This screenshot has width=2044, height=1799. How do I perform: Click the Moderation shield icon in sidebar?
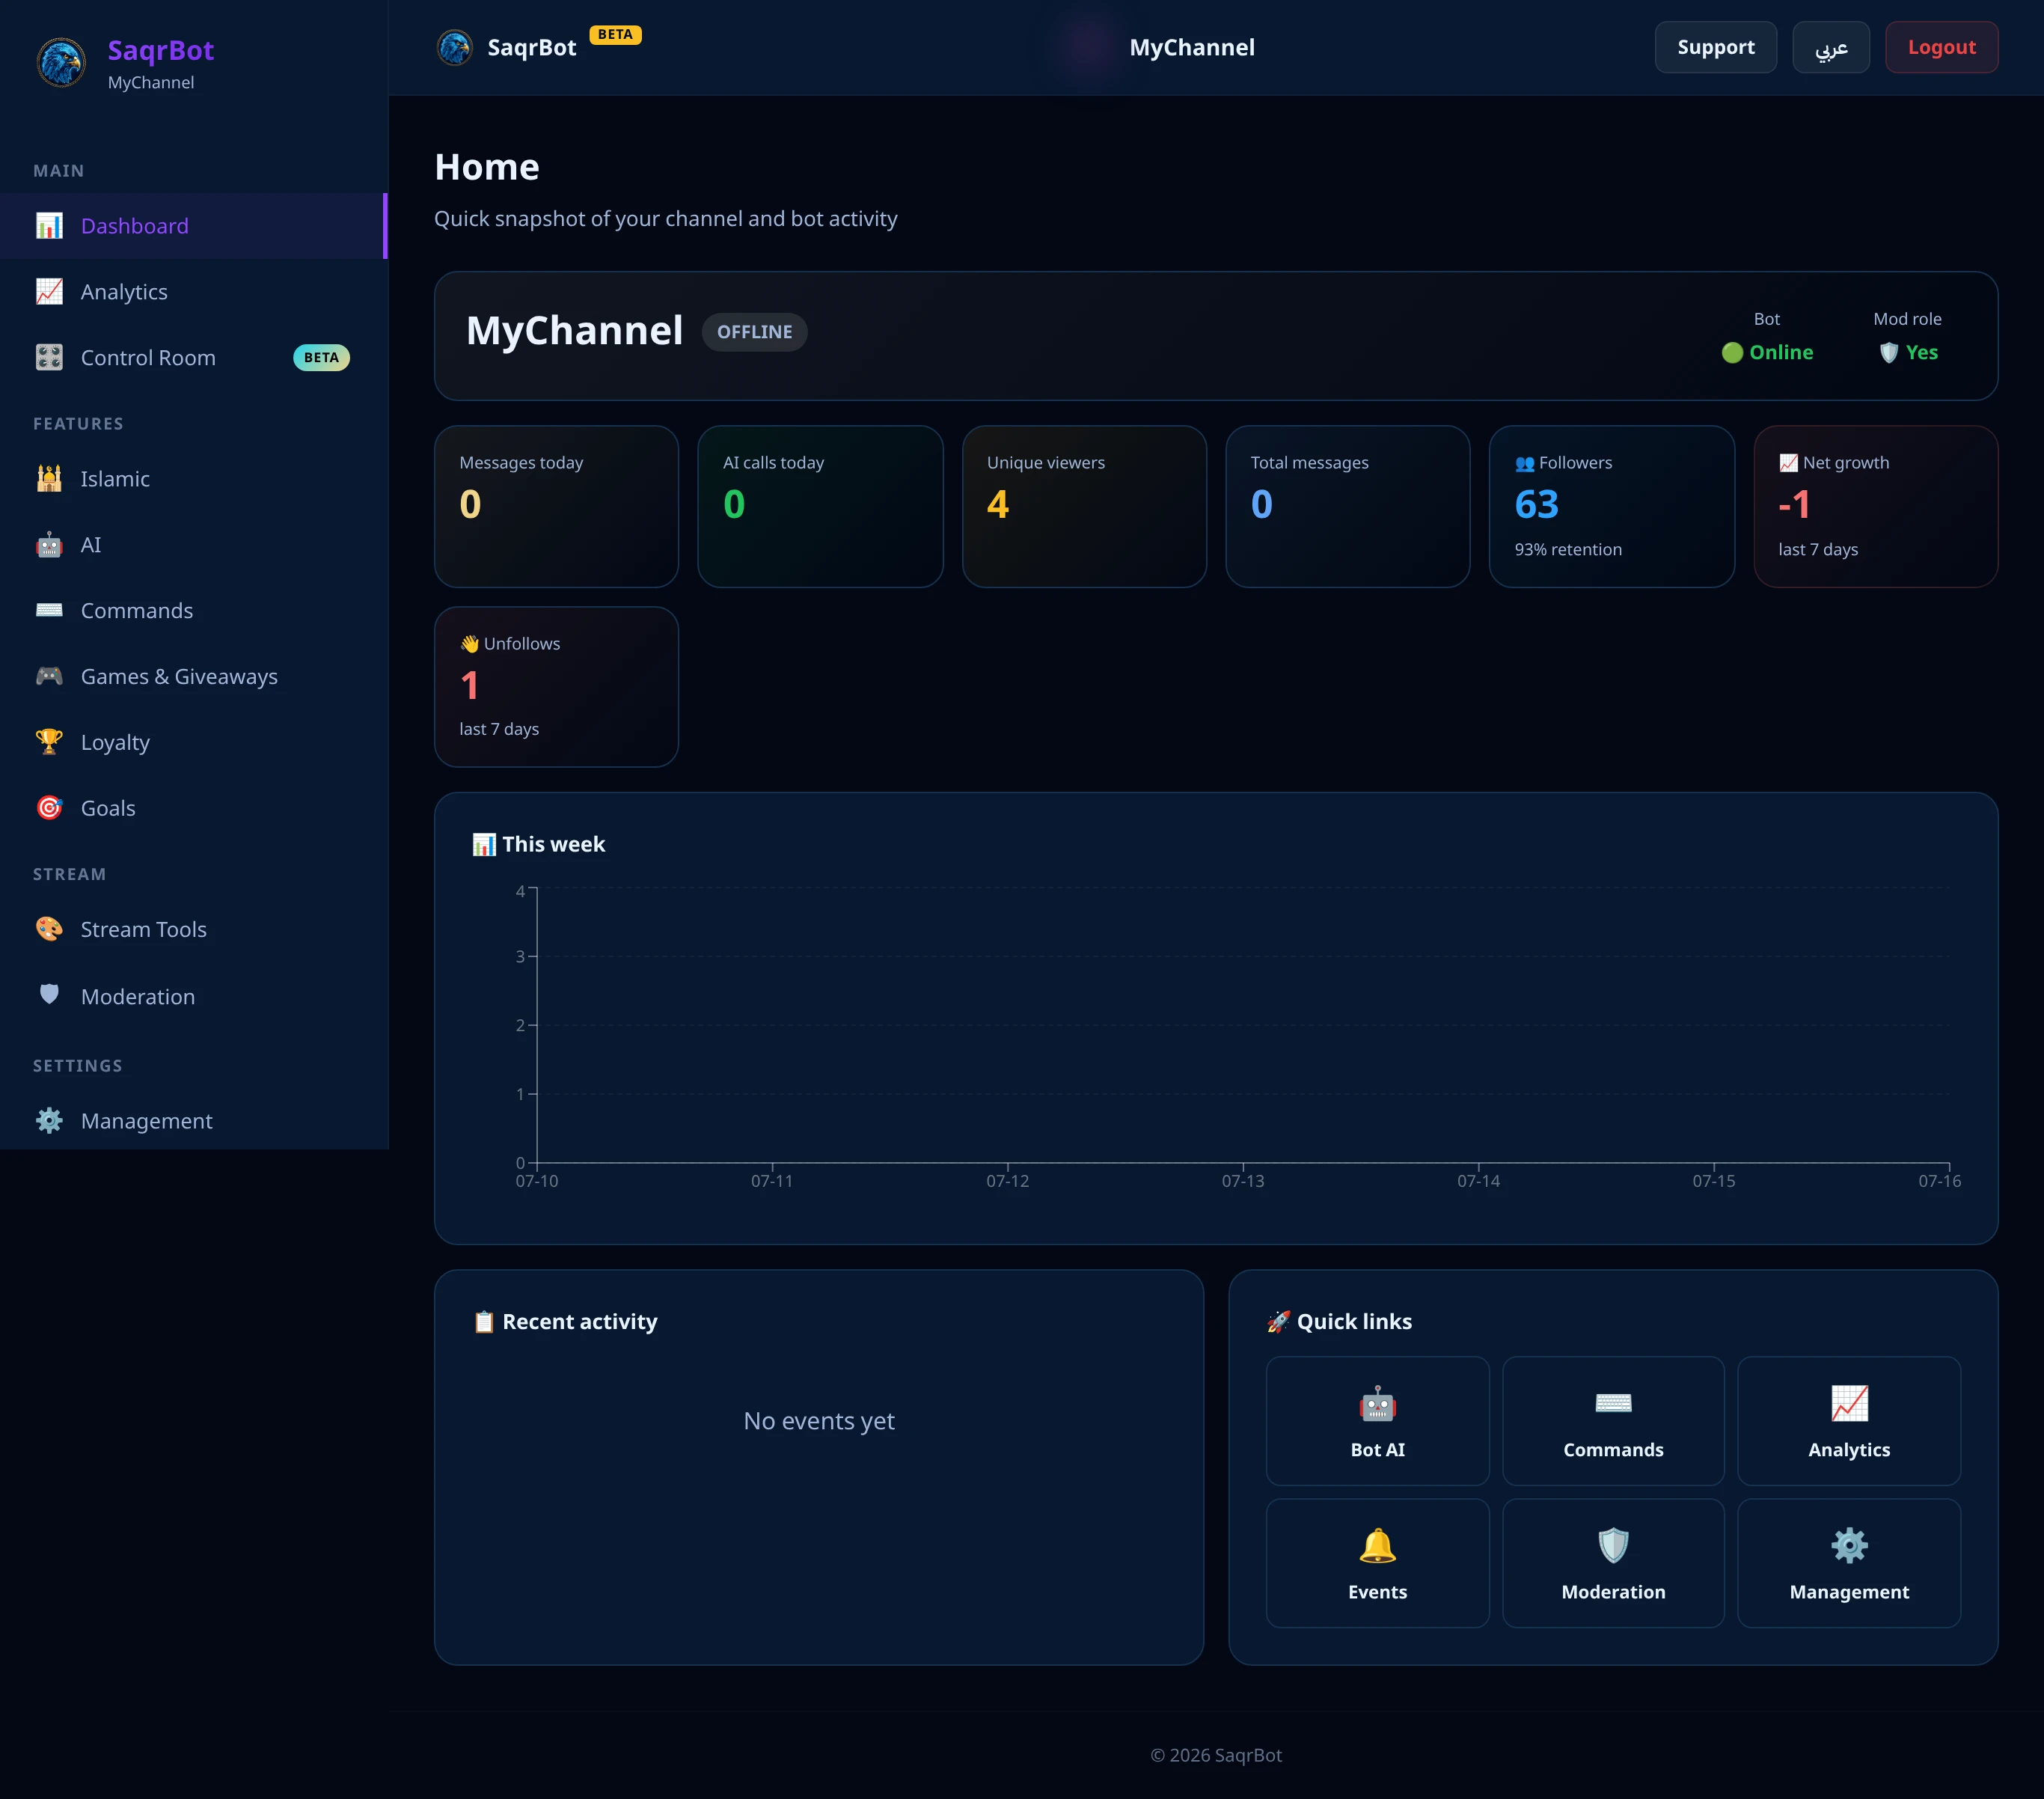49,995
